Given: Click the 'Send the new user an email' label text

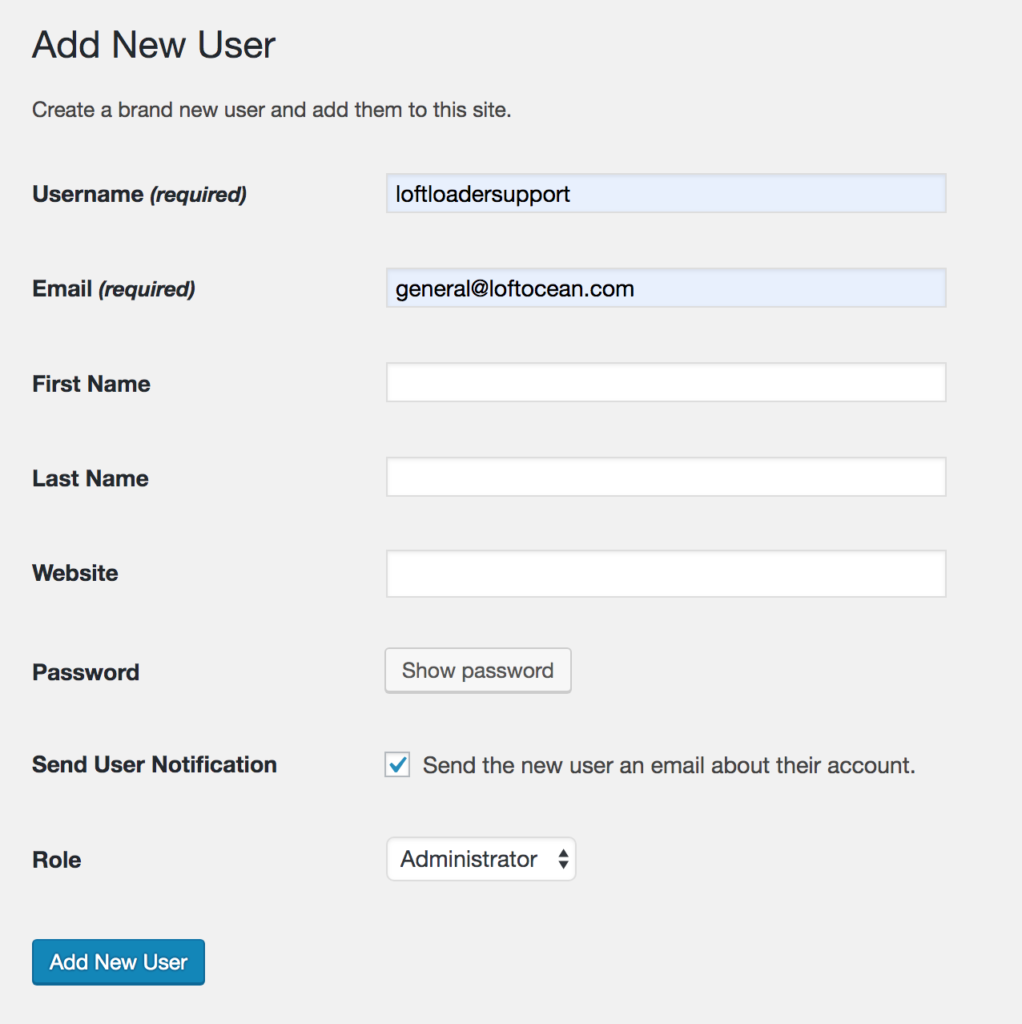Looking at the screenshot, I should 669,765.
